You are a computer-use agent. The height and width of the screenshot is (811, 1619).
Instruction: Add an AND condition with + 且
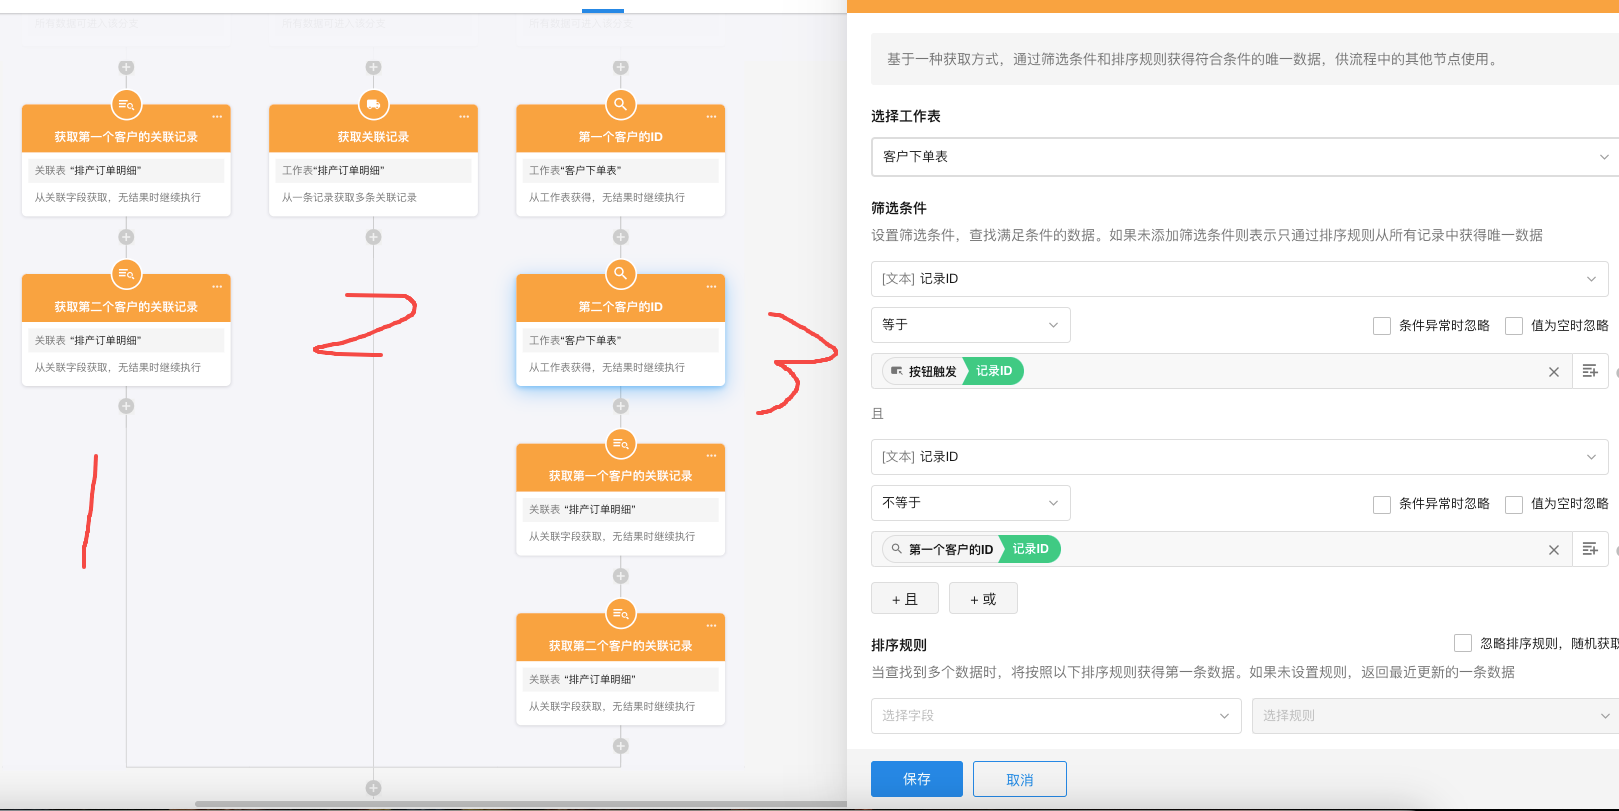click(904, 599)
